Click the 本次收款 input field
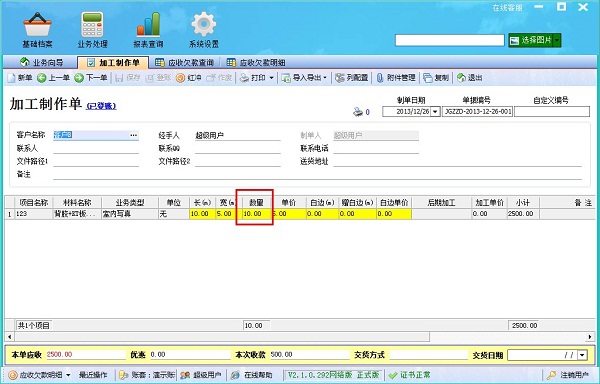The image size is (600, 384). [310, 355]
